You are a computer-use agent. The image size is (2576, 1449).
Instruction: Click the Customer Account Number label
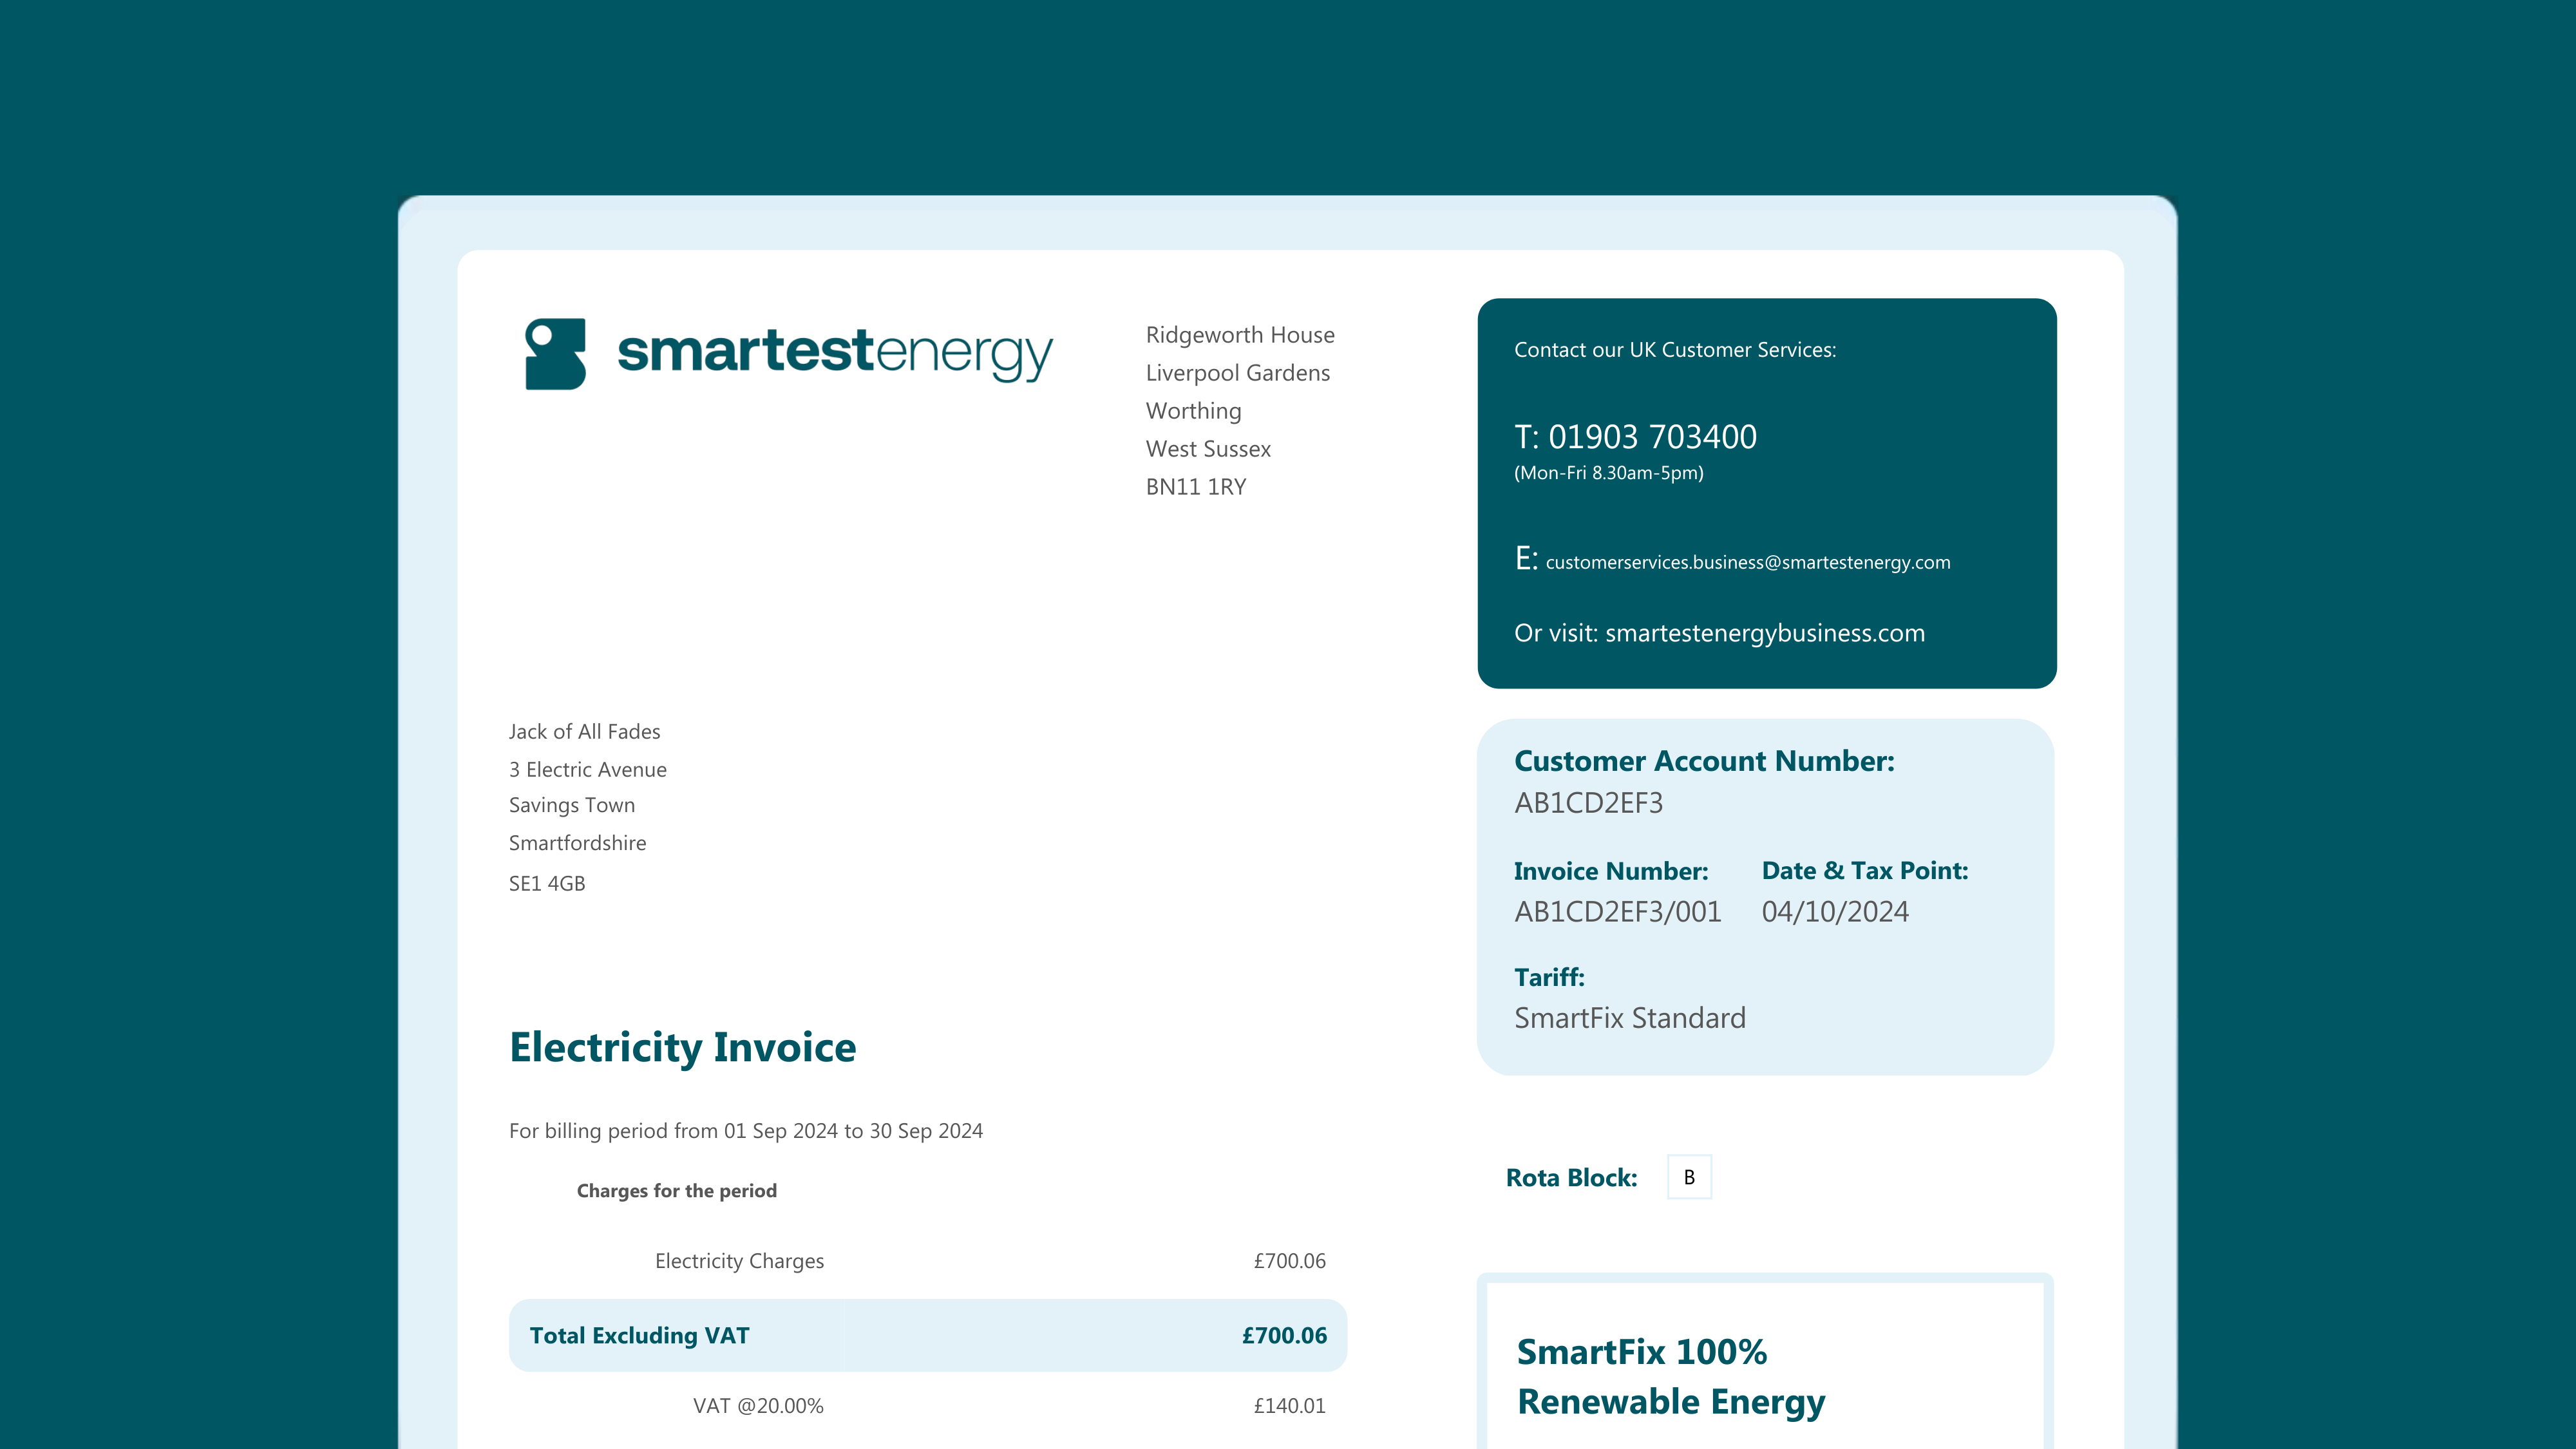(1704, 762)
